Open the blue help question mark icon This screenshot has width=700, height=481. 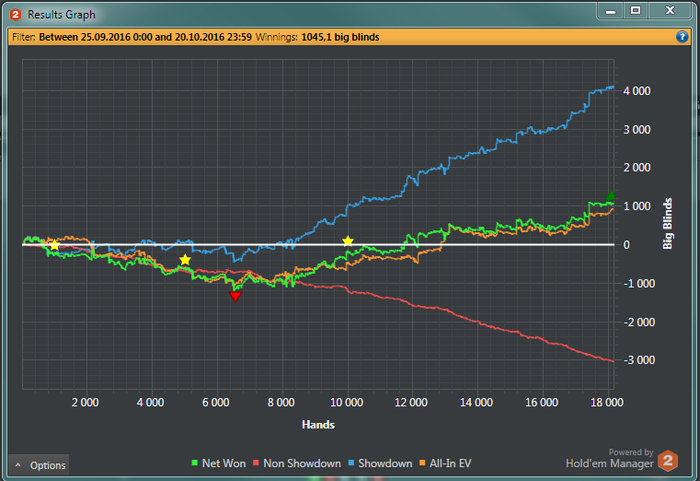tap(682, 37)
